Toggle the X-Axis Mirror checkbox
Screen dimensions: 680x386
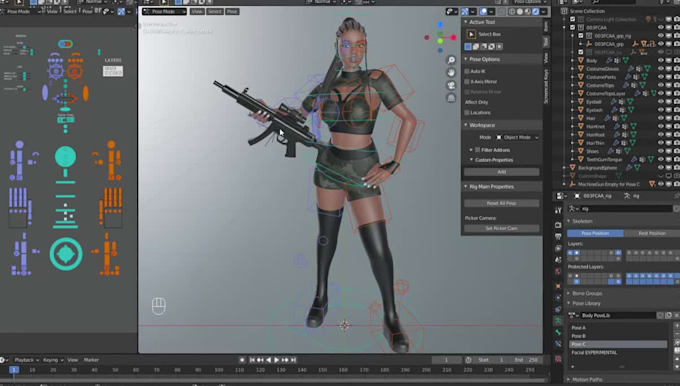(x=467, y=82)
